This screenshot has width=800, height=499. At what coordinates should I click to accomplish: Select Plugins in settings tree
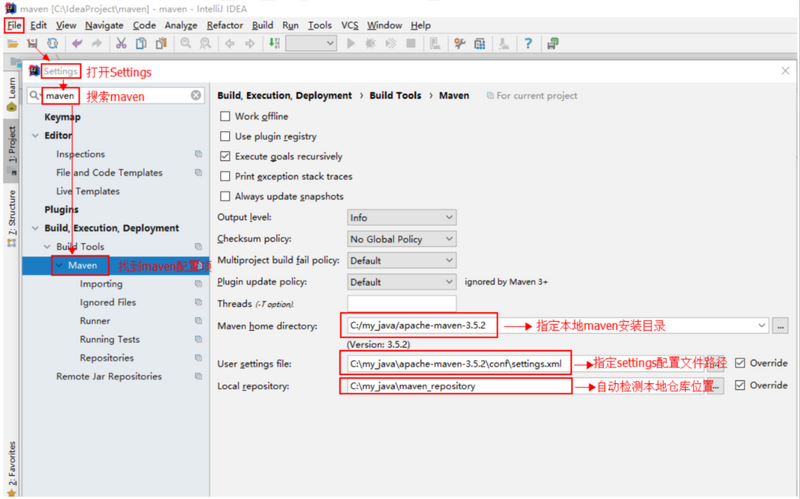[61, 210]
